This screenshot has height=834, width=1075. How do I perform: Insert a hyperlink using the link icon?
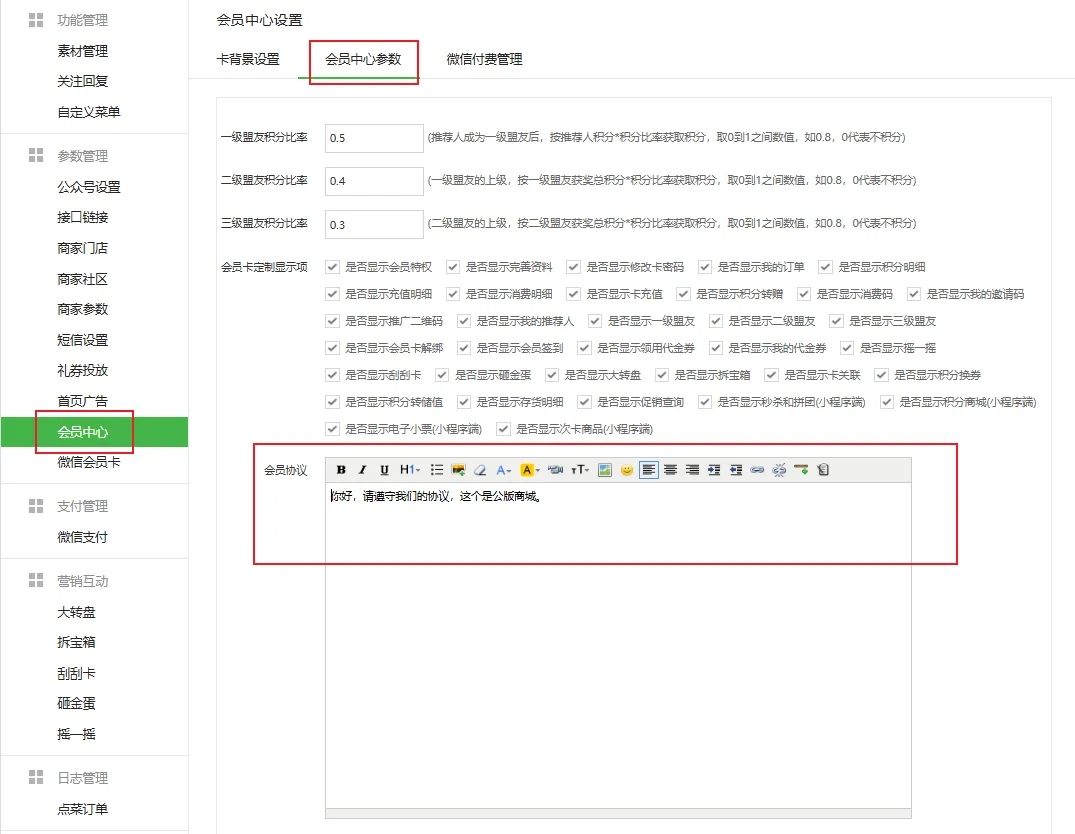coord(758,470)
